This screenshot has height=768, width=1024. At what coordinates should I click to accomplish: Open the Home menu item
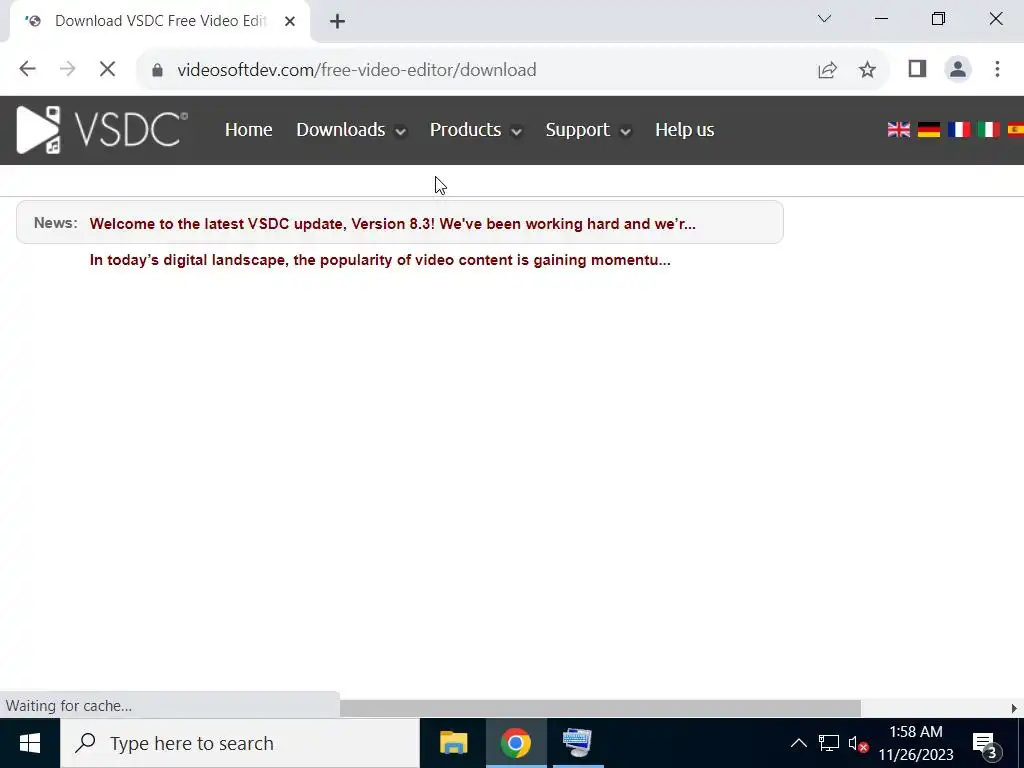coord(248,129)
